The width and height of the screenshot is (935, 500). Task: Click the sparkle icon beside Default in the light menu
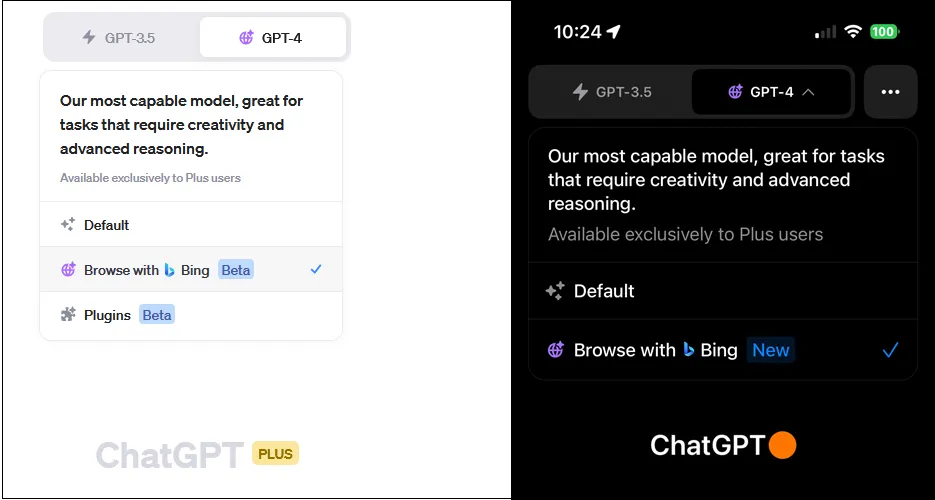(68, 225)
